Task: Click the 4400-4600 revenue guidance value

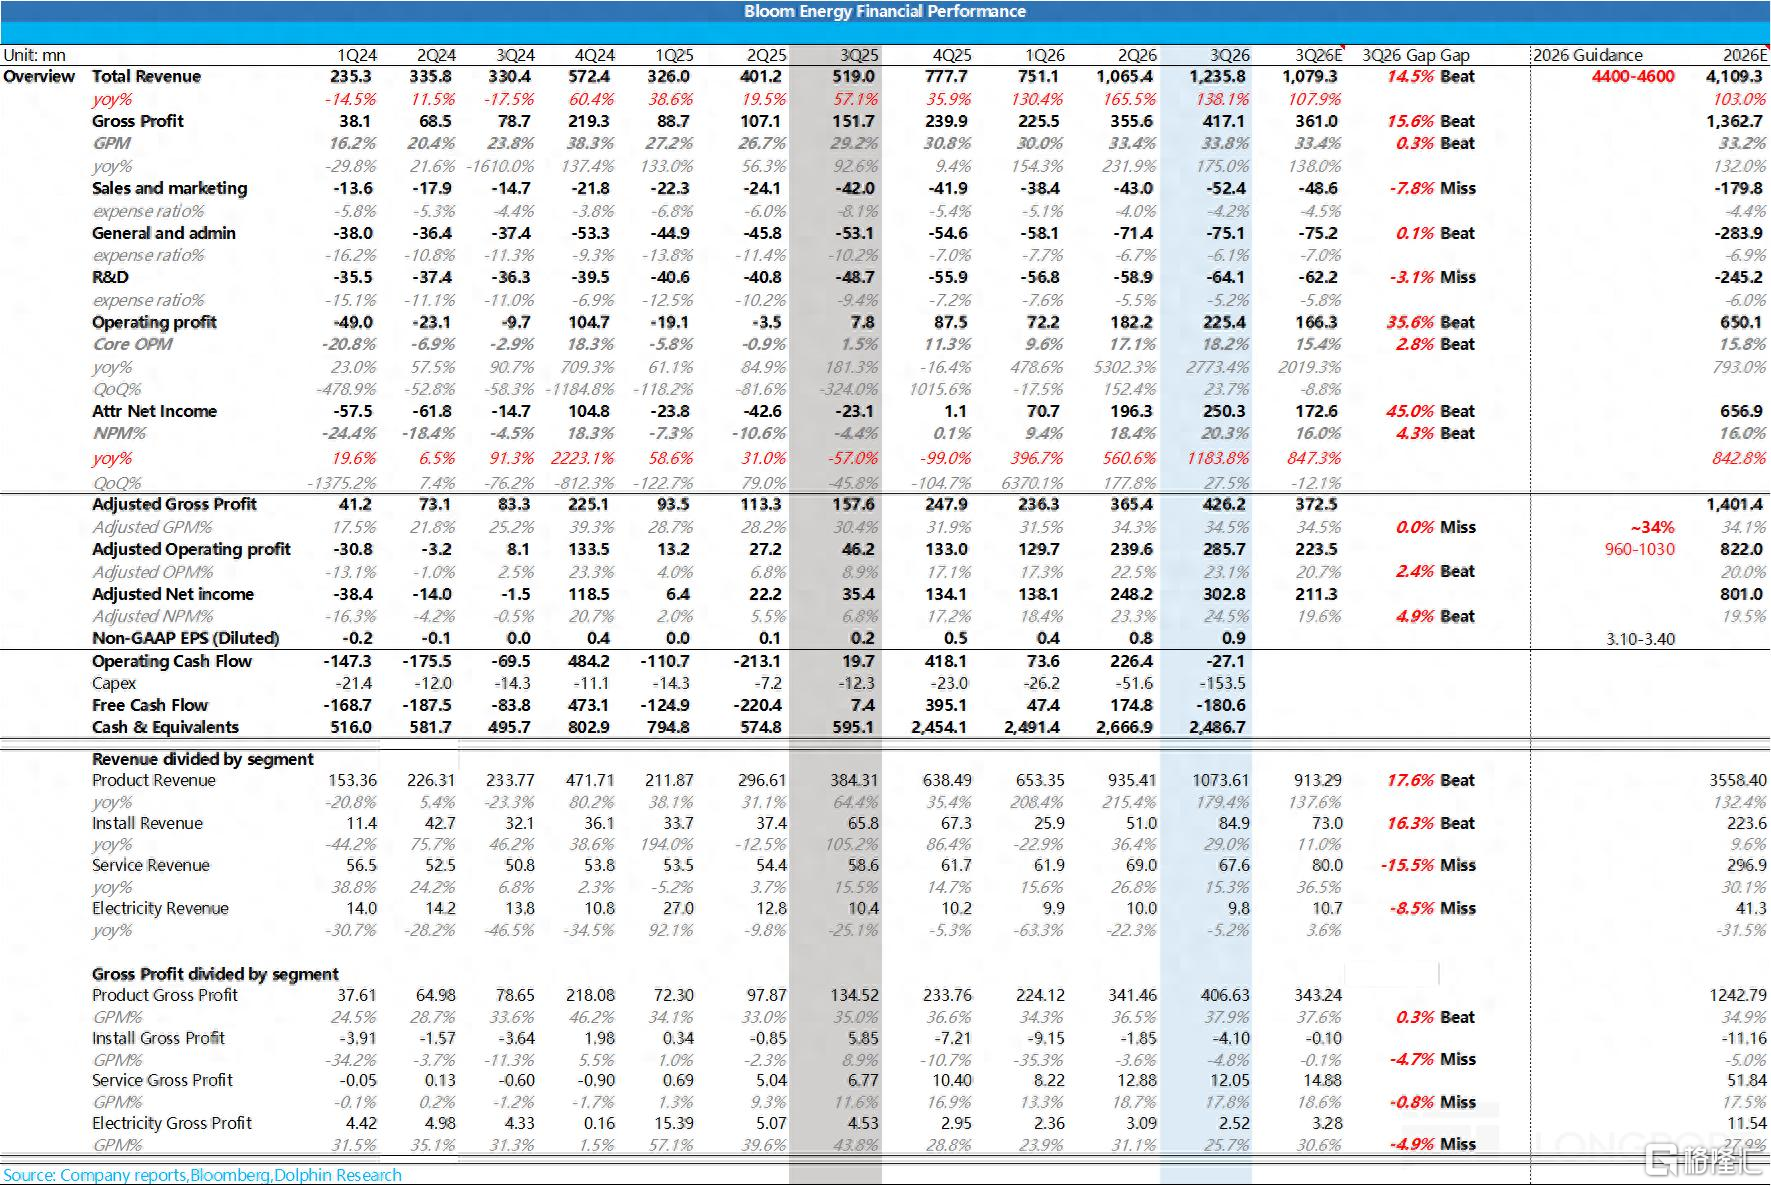Action: point(1633,77)
